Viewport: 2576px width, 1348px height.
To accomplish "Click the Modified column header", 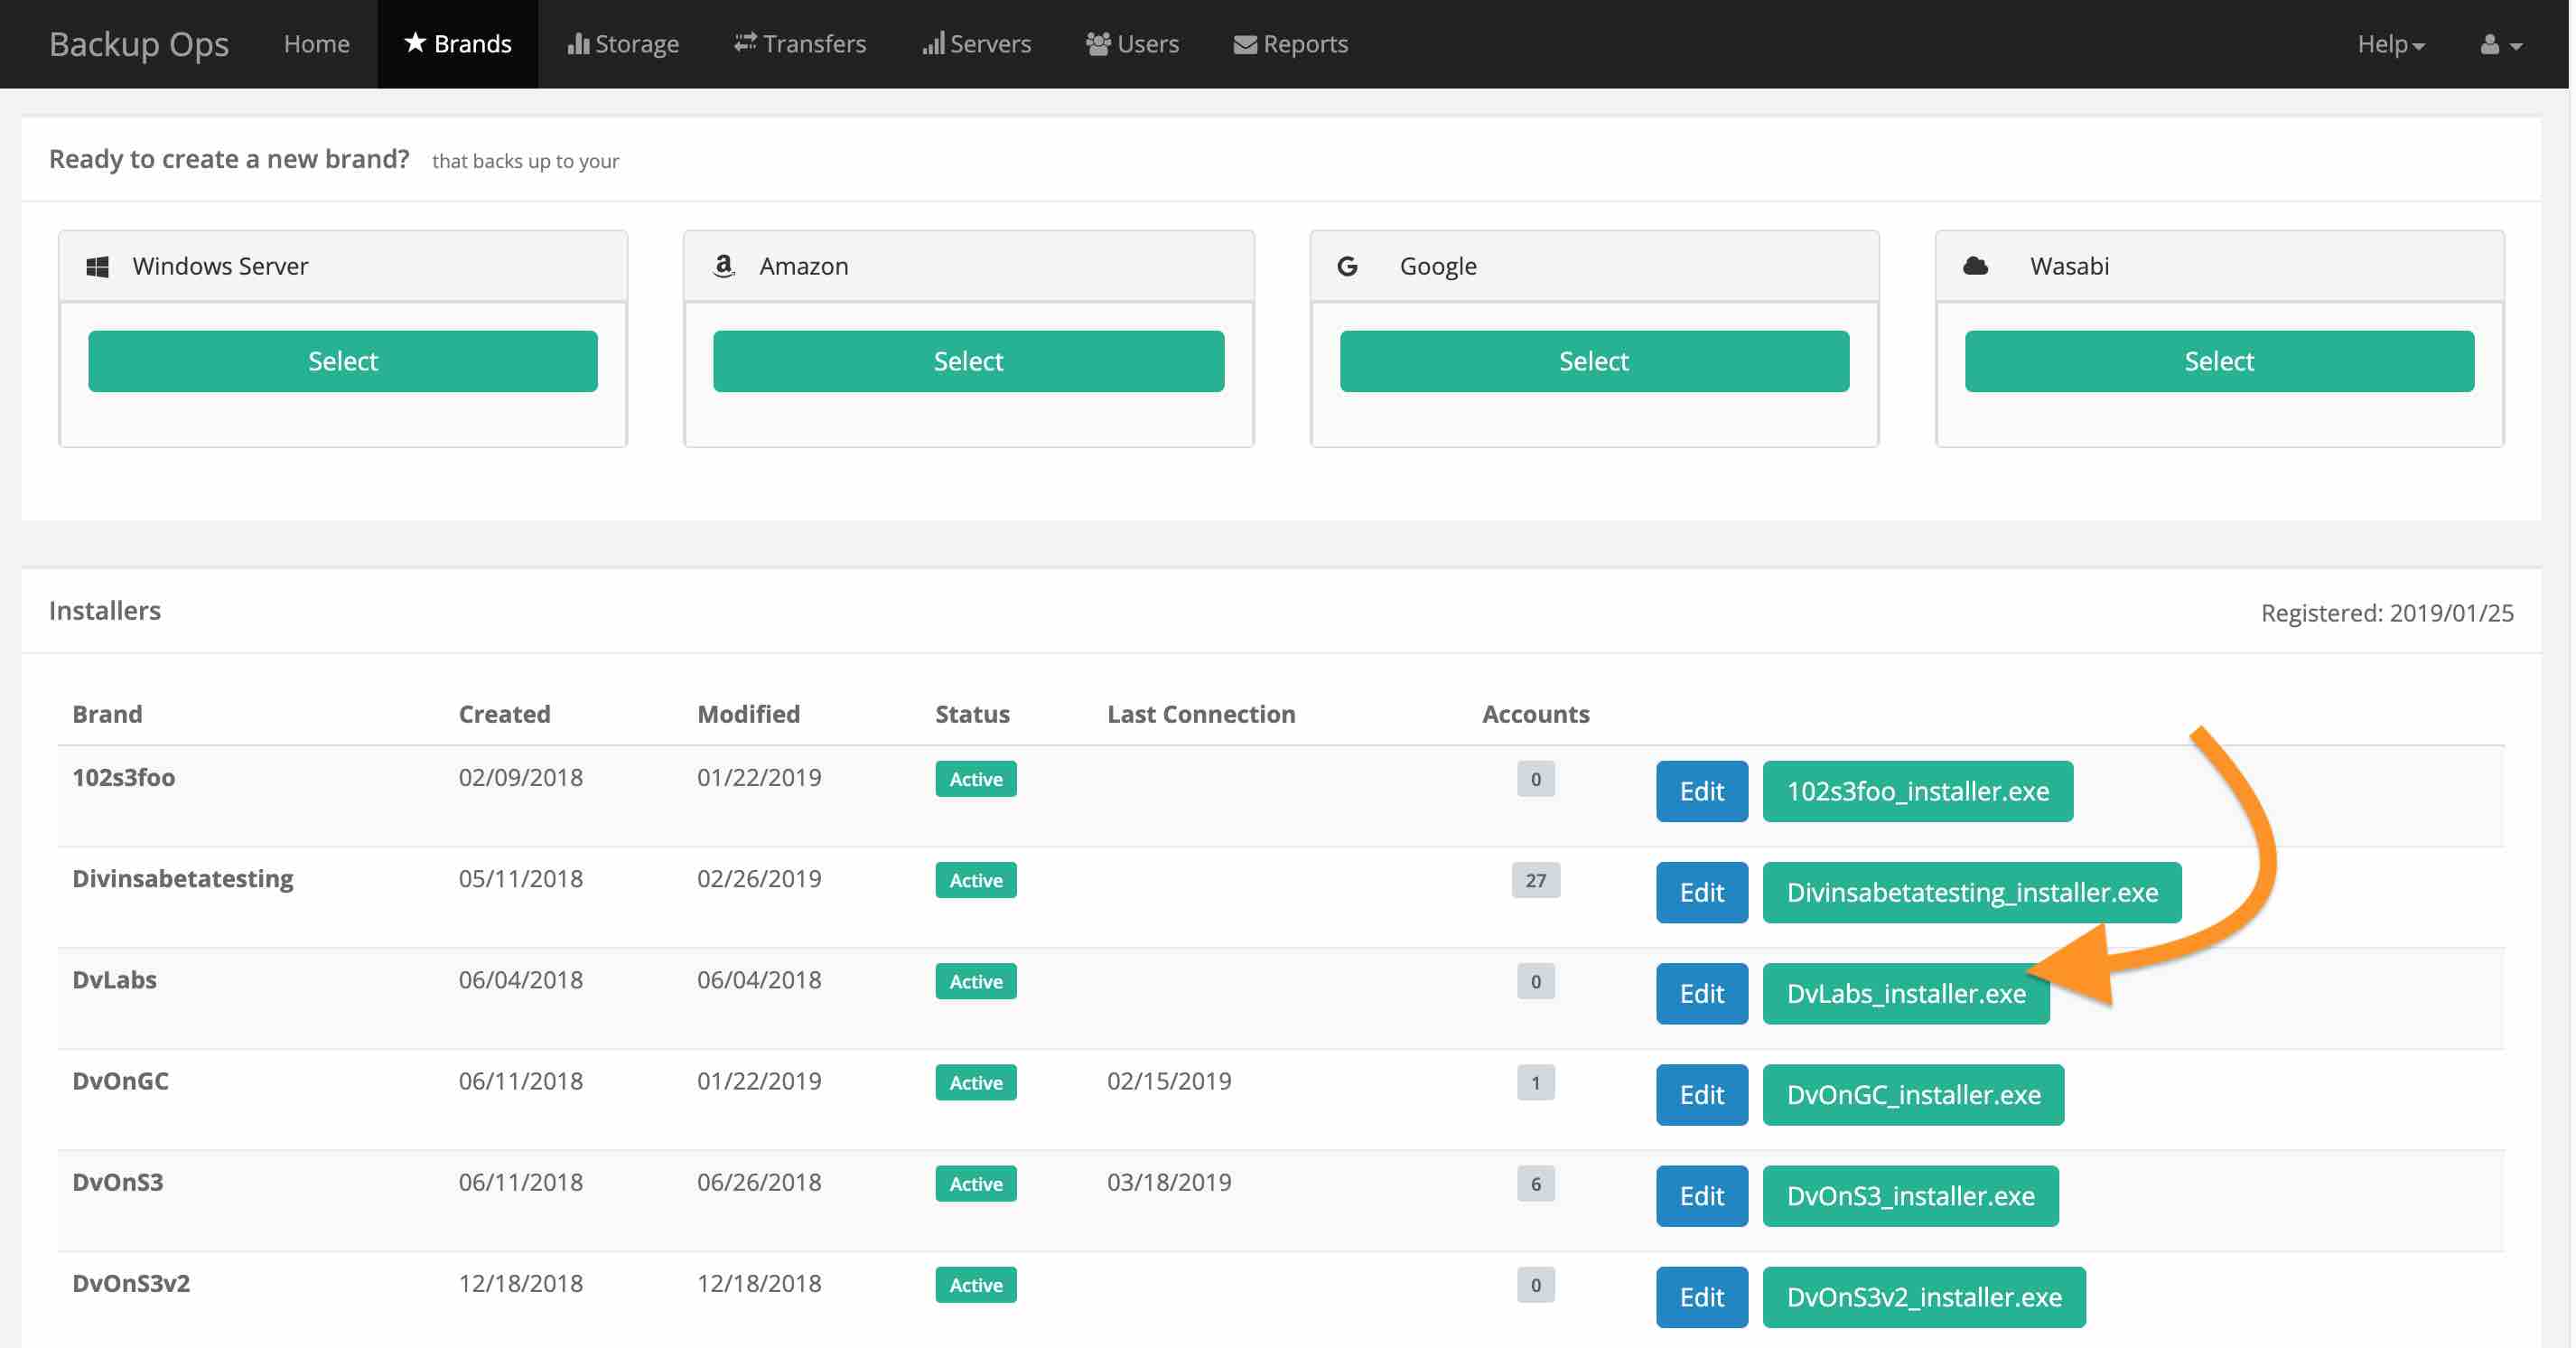I will pyautogui.click(x=748, y=713).
